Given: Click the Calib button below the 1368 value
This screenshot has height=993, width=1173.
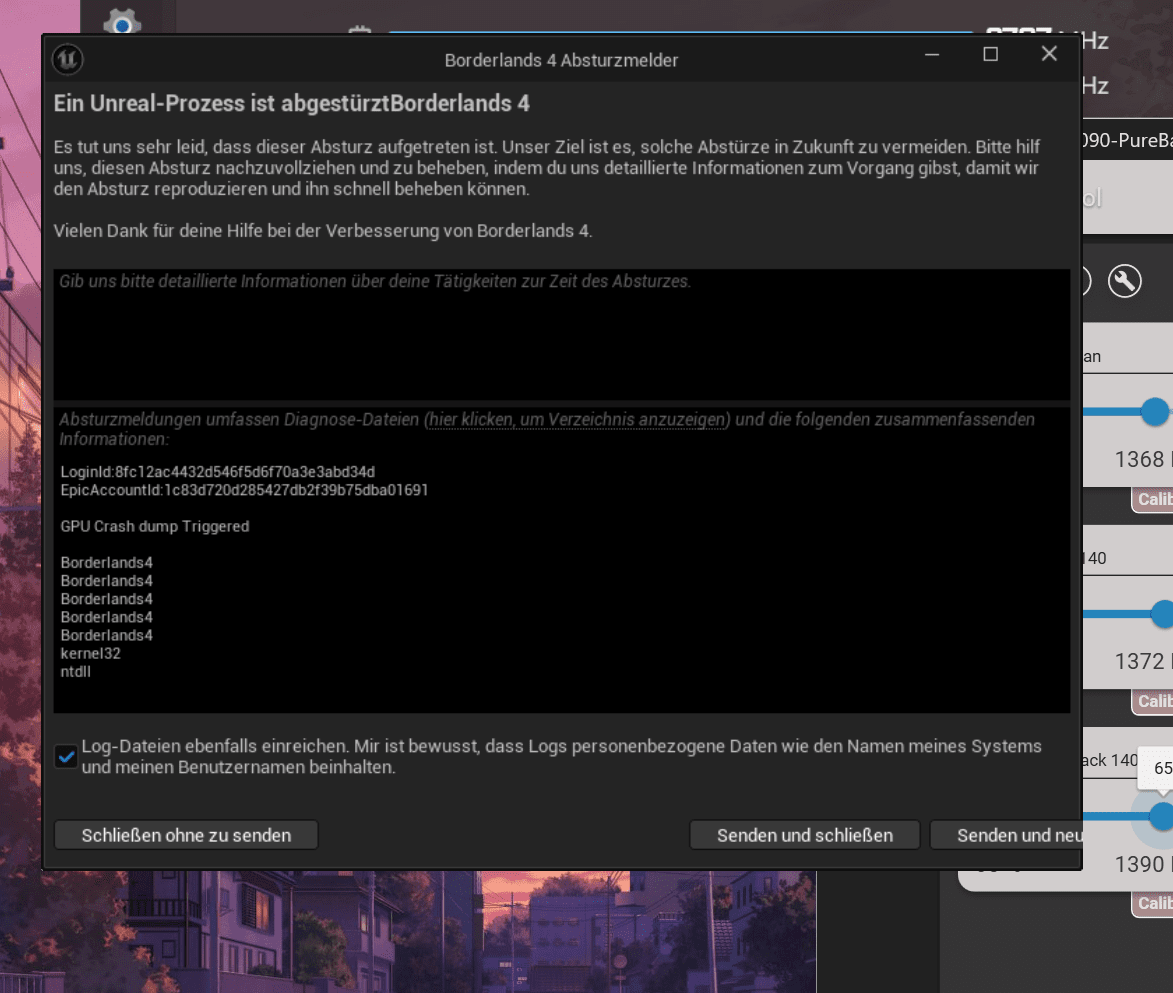Looking at the screenshot, I should [1153, 499].
